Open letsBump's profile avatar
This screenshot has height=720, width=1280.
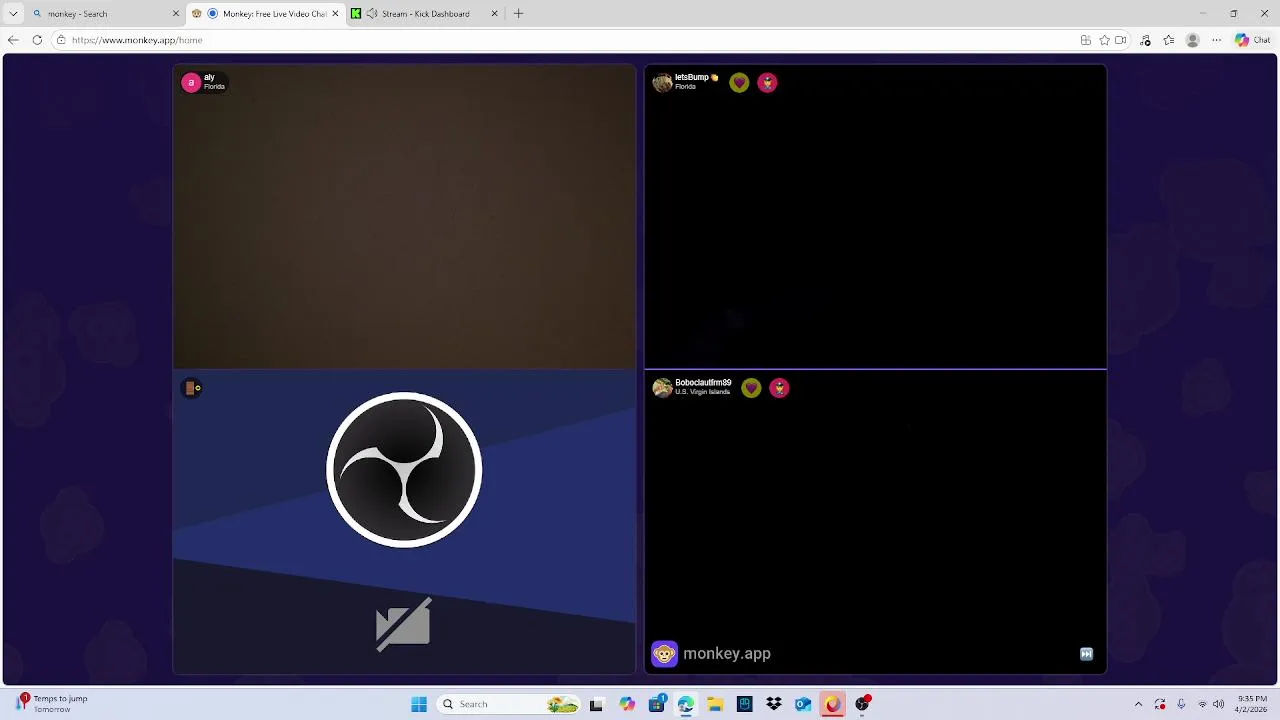(662, 82)
